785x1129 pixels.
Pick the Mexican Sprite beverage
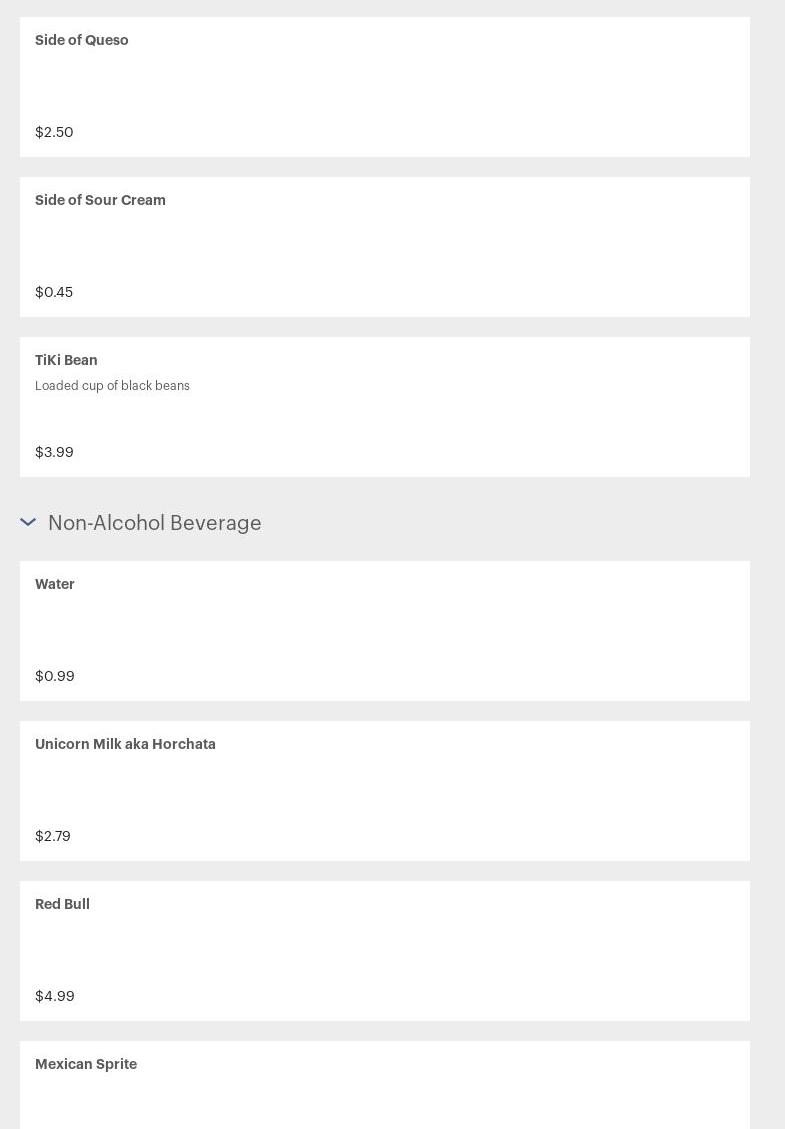(86, 1065)
